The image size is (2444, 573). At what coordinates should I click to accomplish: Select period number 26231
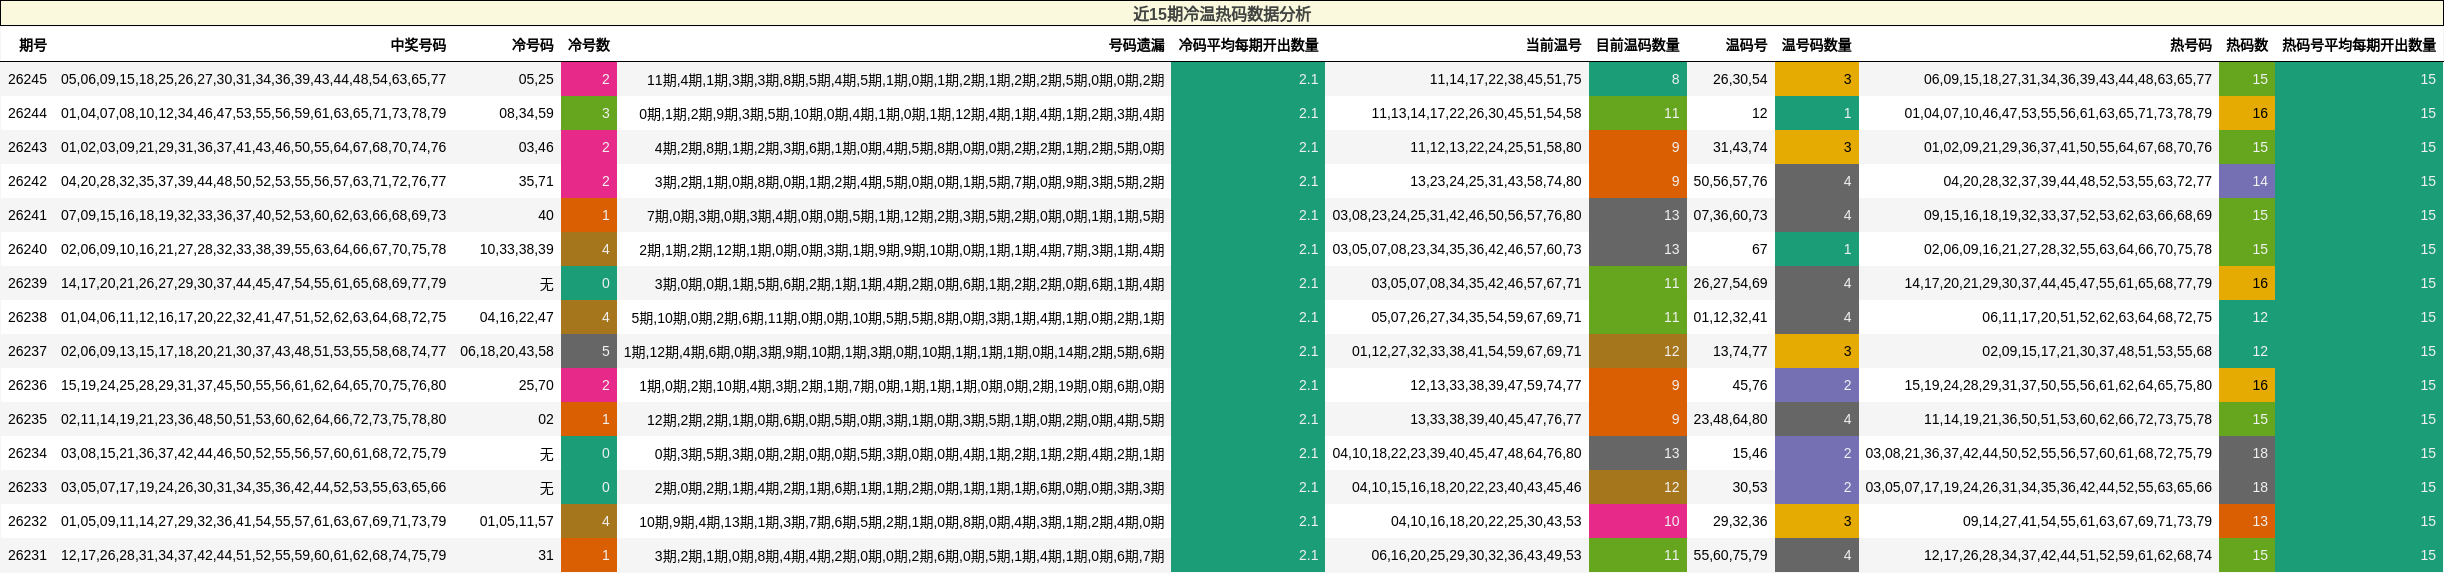pos(27,555)
